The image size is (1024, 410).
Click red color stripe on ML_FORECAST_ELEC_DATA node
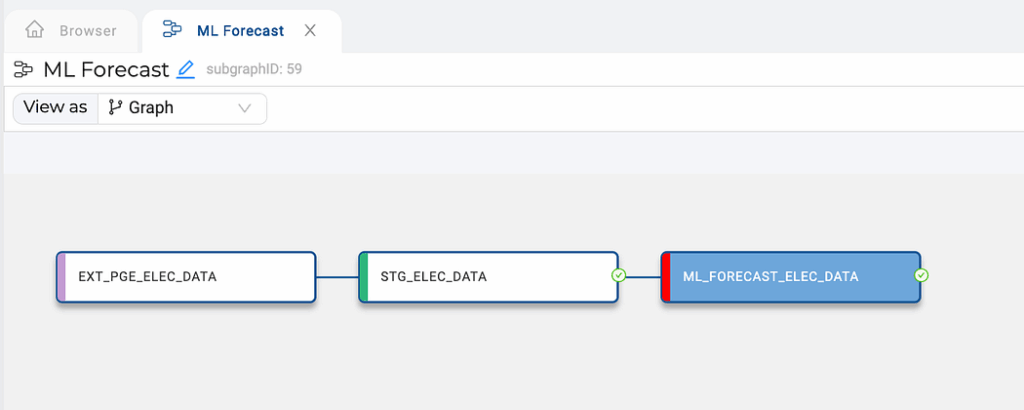coord(666,277)
